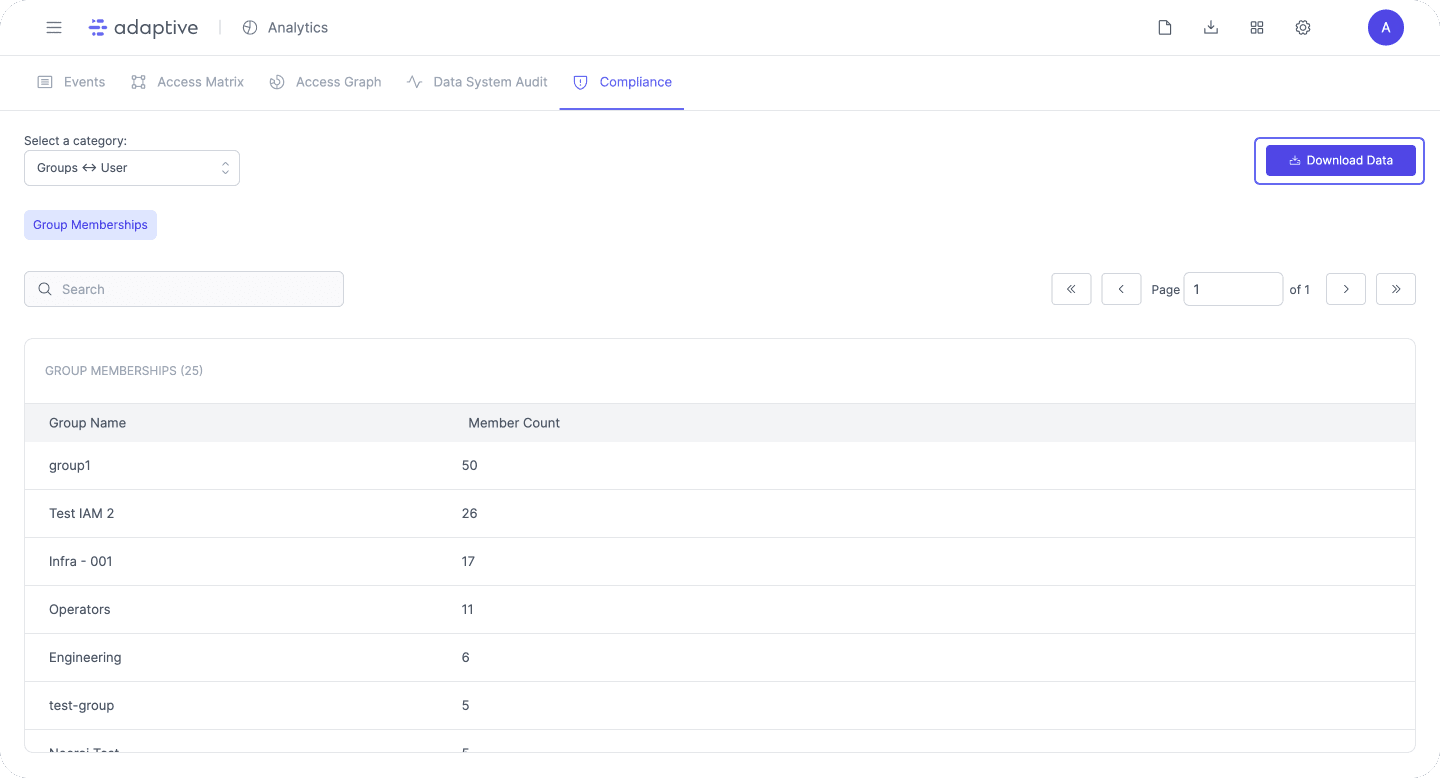Click member count 11
The image size is (1440, 778).
coord(467,610)
